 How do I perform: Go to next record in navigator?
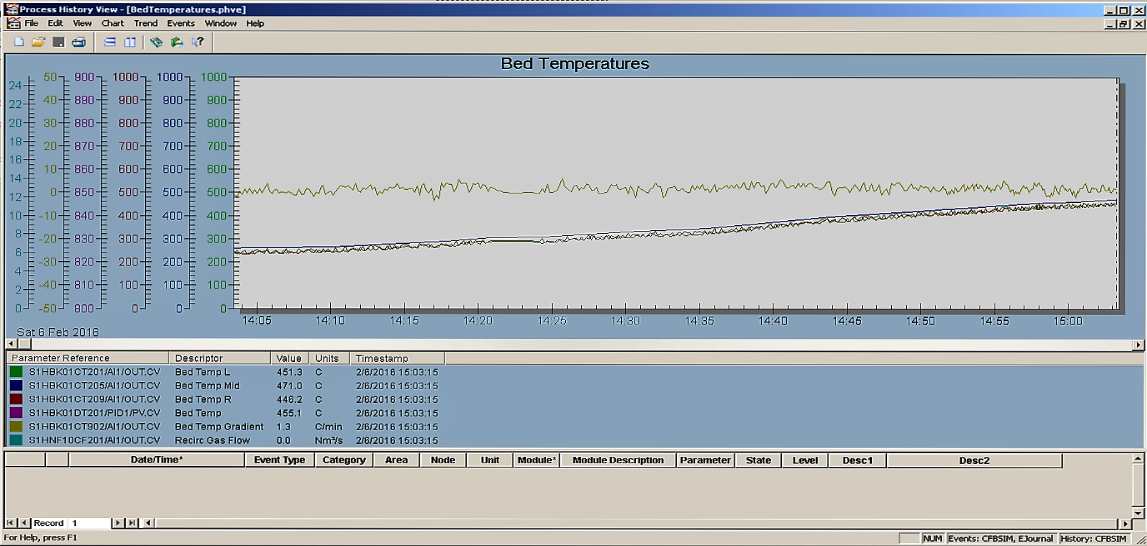(119, 523)
